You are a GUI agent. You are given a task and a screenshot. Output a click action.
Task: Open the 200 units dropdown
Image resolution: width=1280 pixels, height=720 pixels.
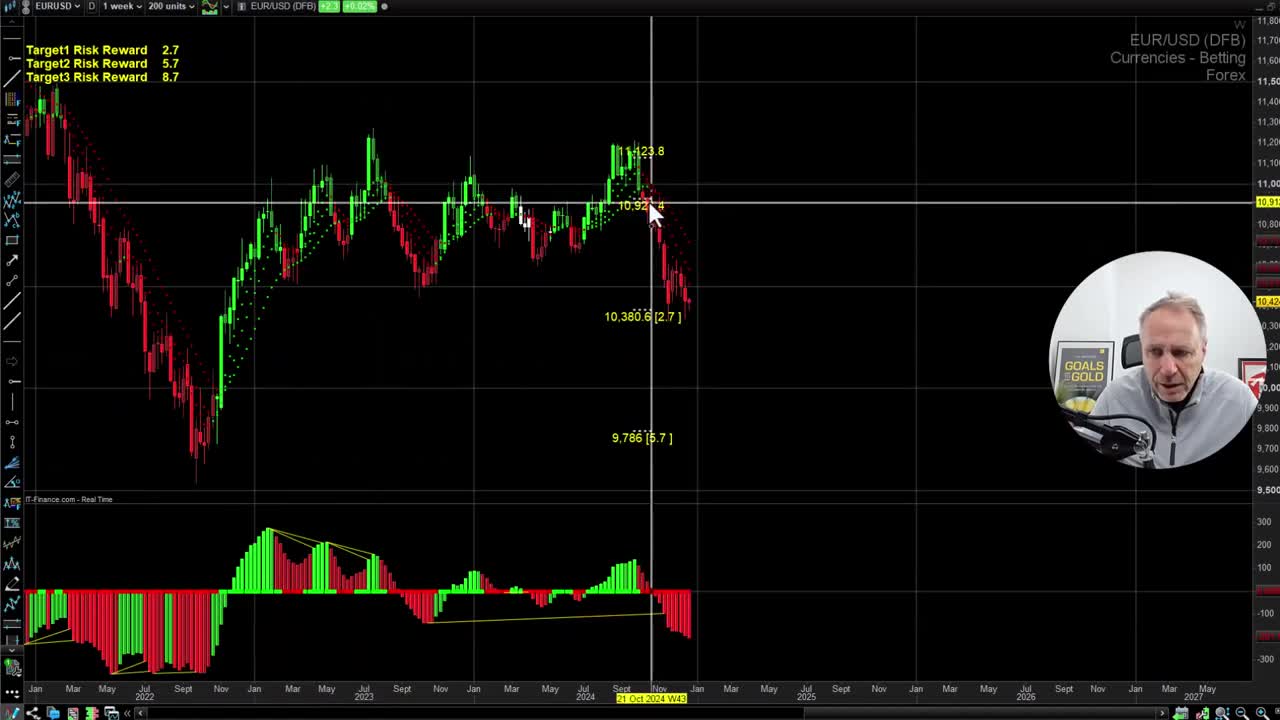click(x=171, y=6)
